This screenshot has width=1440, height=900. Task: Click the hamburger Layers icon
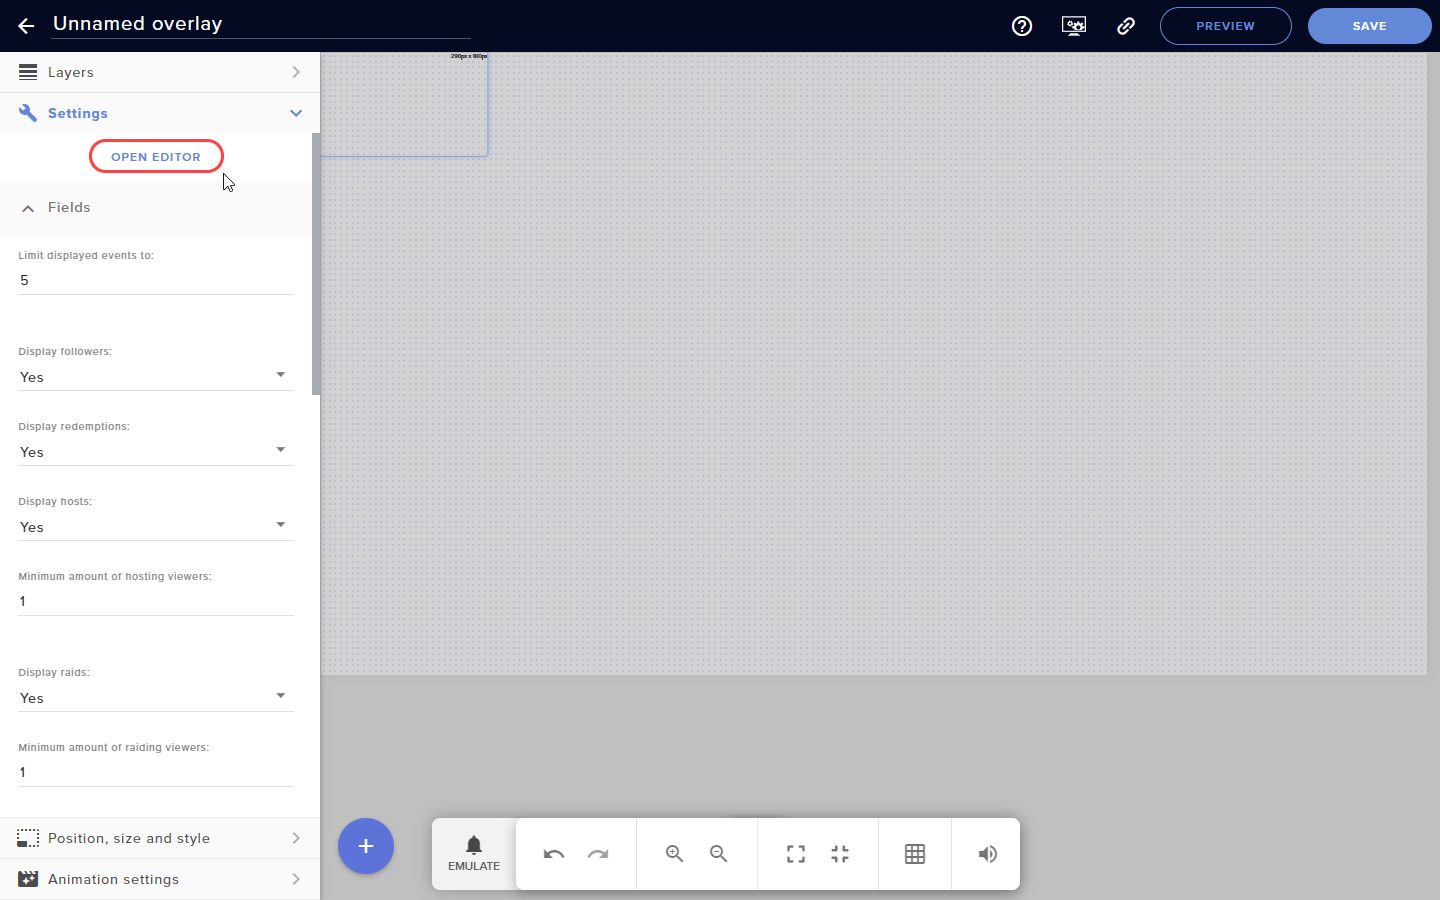point(28,72)
